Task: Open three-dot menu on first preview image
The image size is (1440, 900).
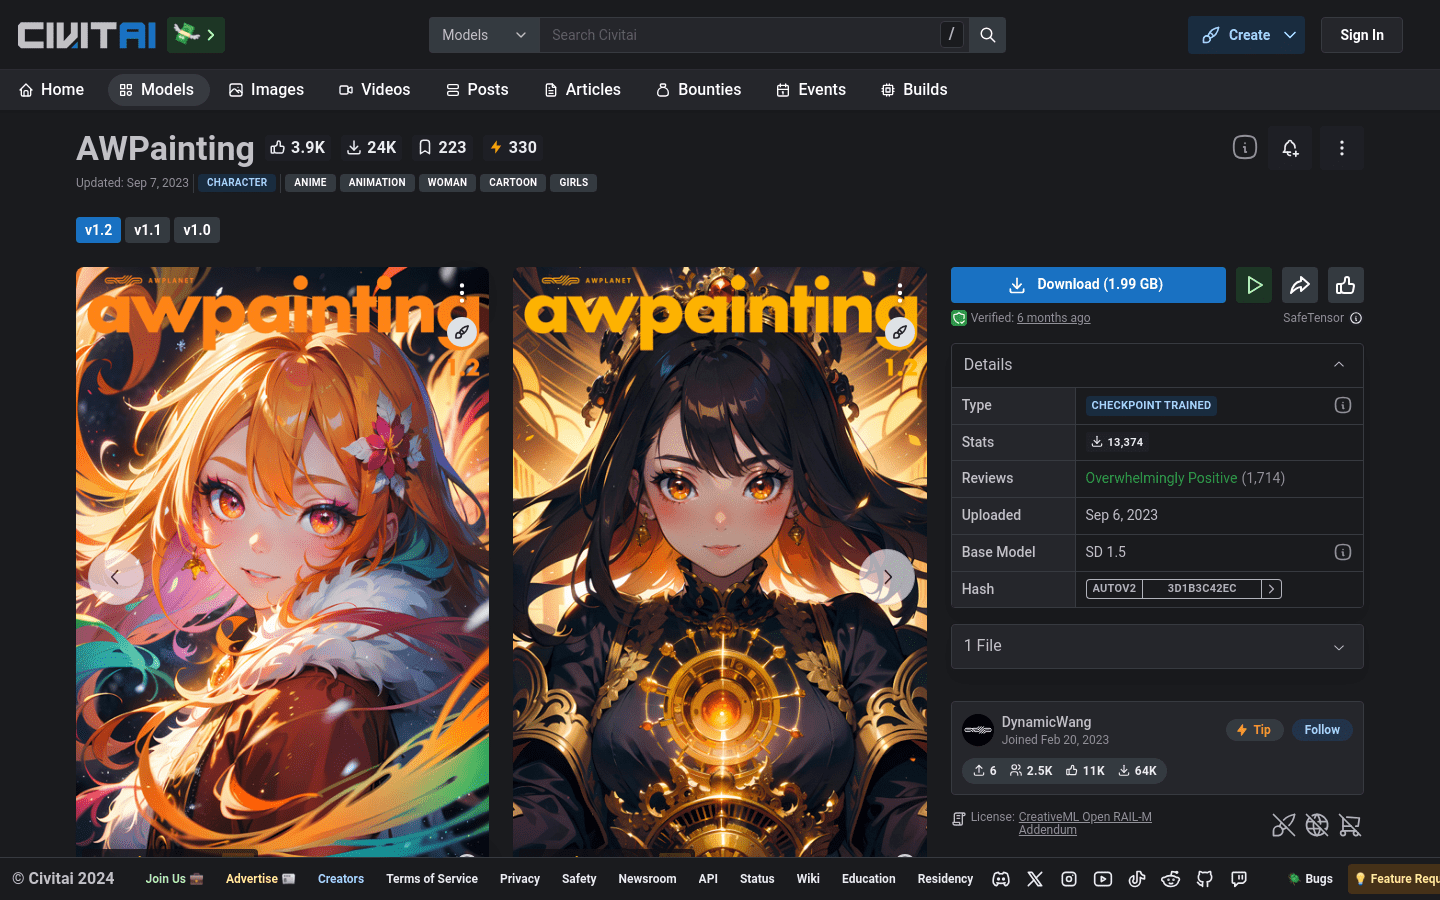Action: coord(462,292)
